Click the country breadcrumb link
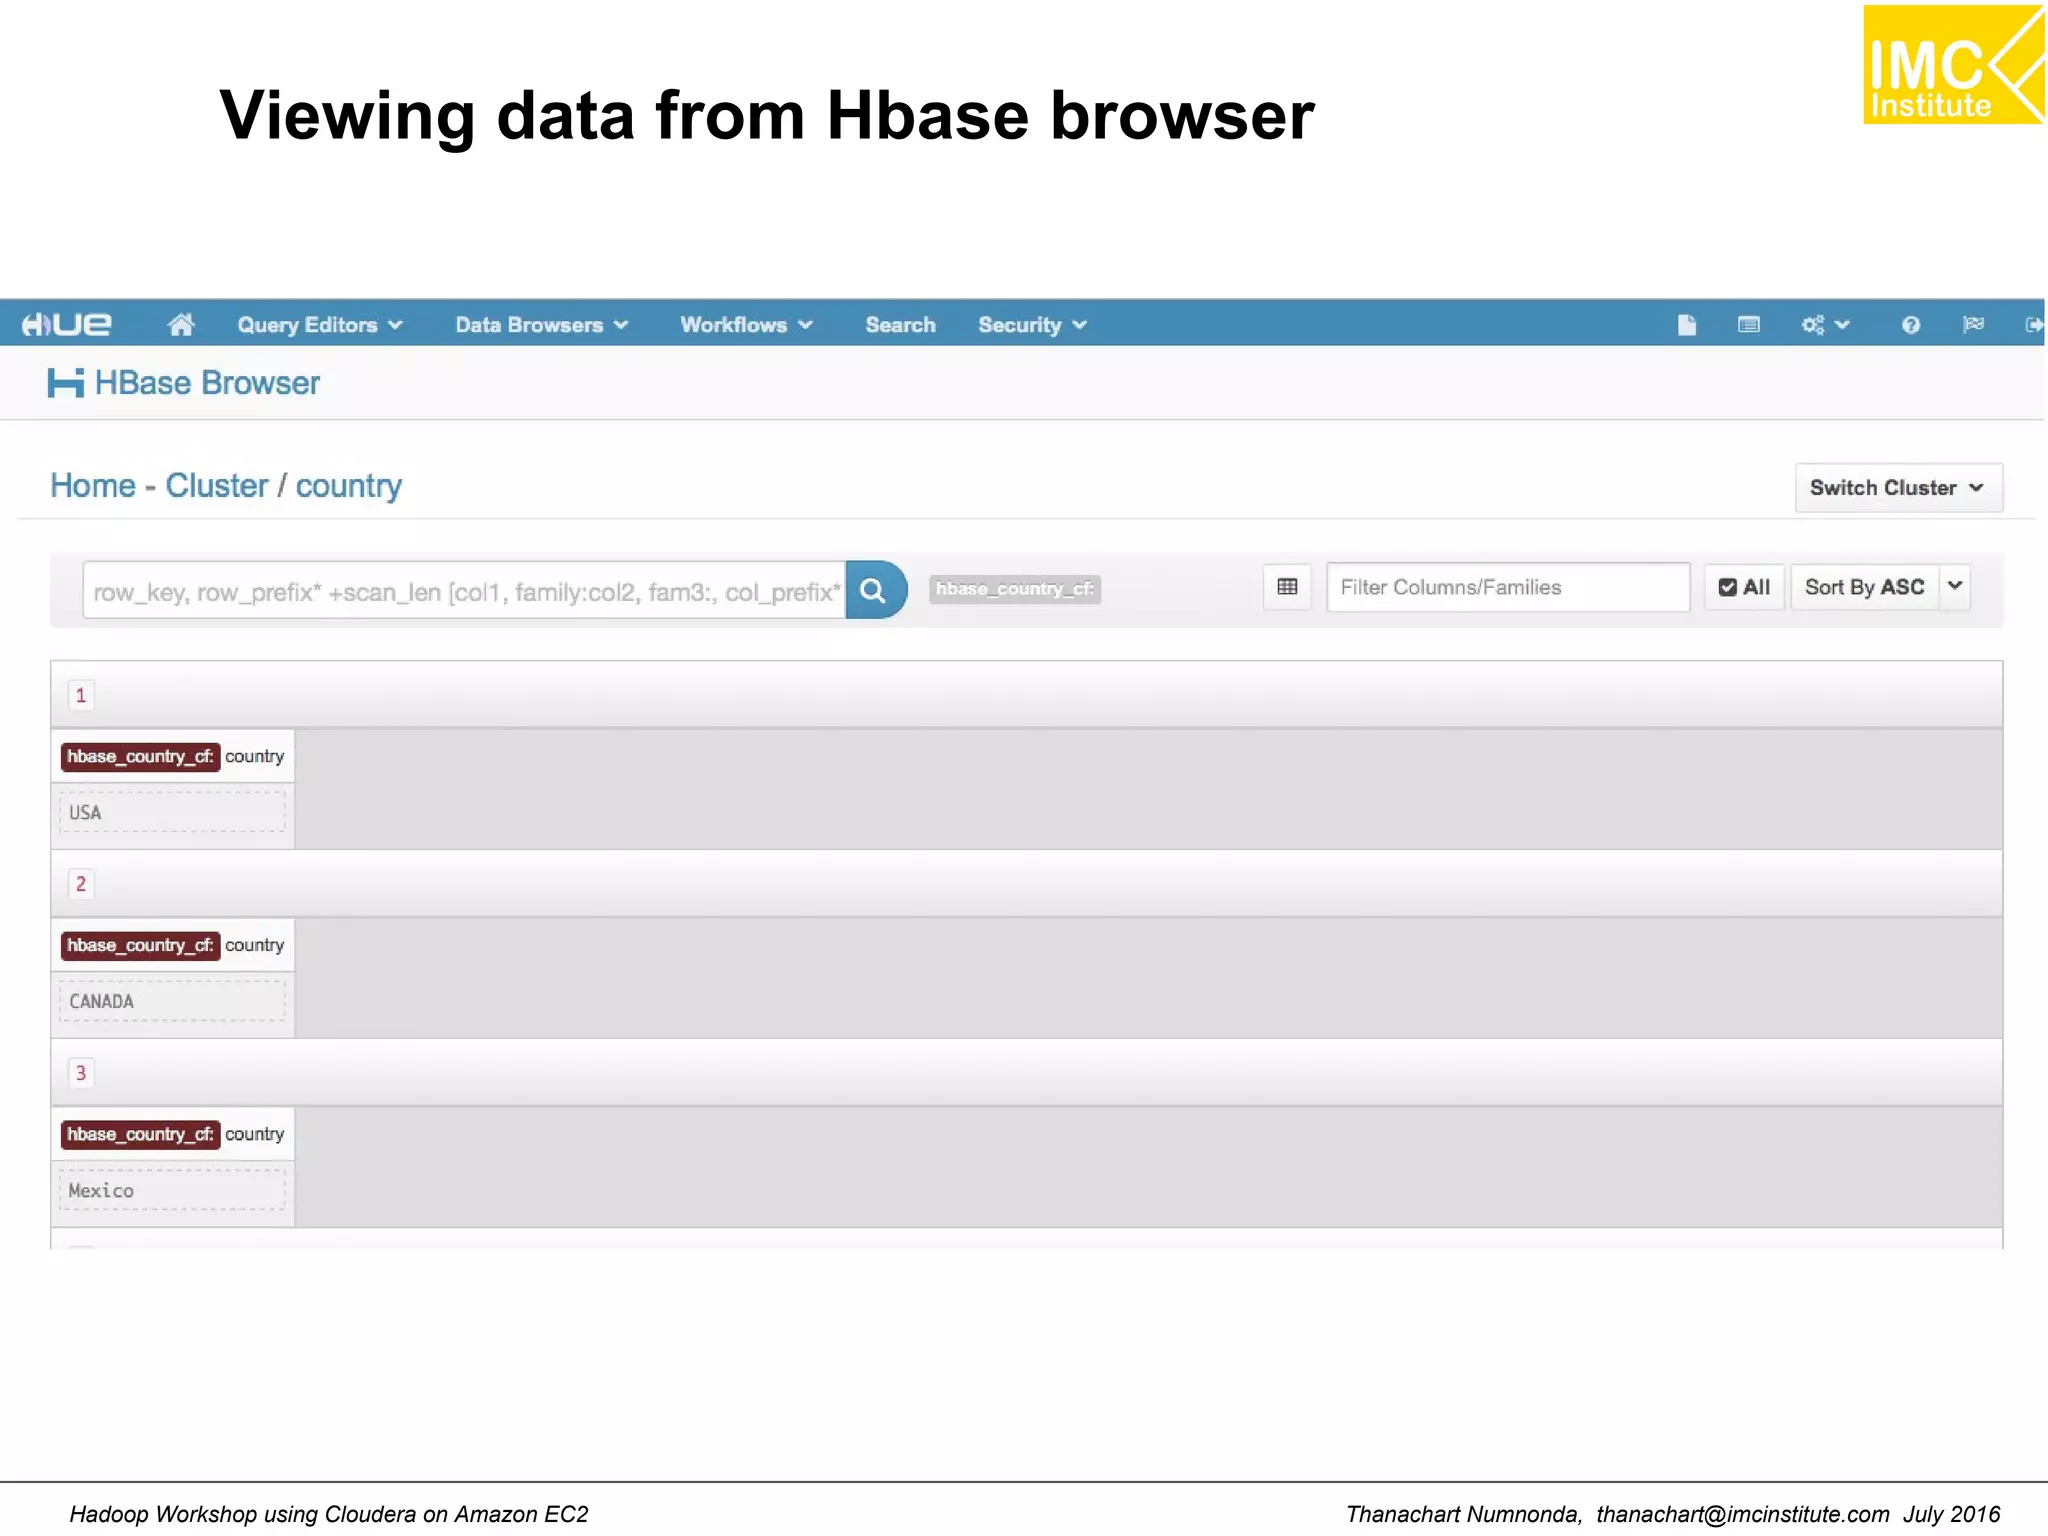 (348, 486)
